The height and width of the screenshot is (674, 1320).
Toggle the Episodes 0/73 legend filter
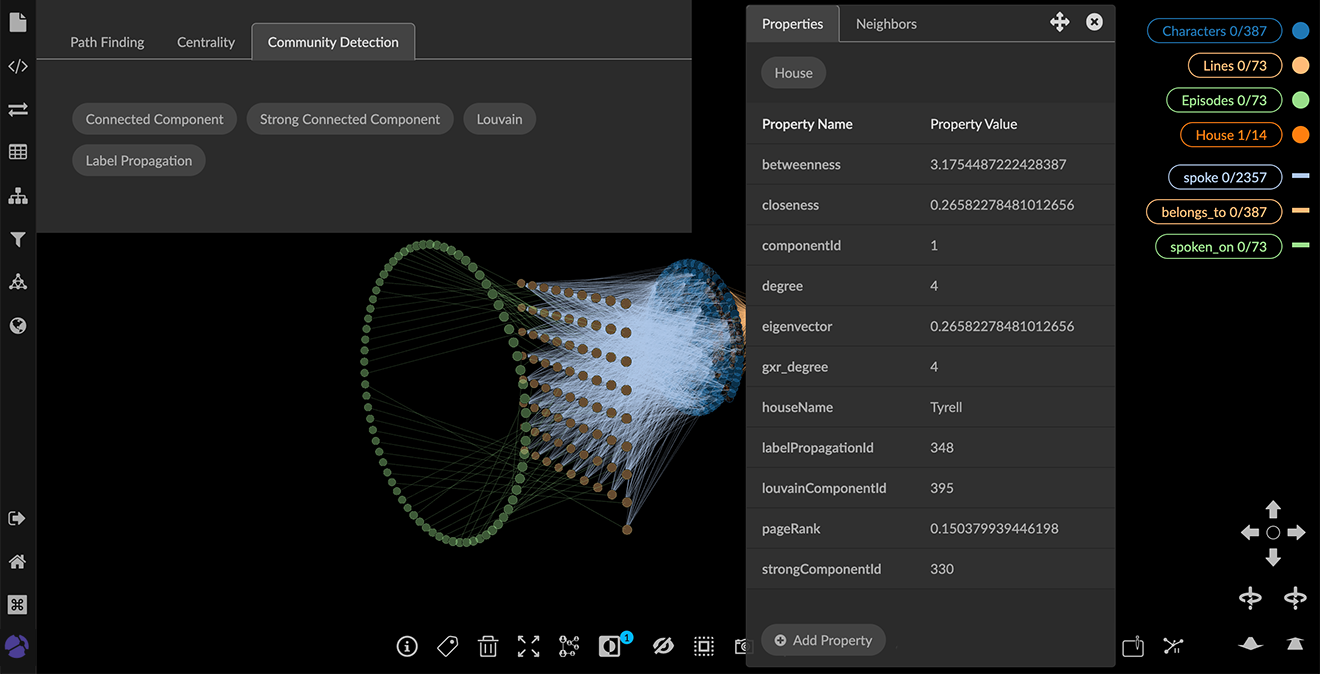pos(1223,100)
